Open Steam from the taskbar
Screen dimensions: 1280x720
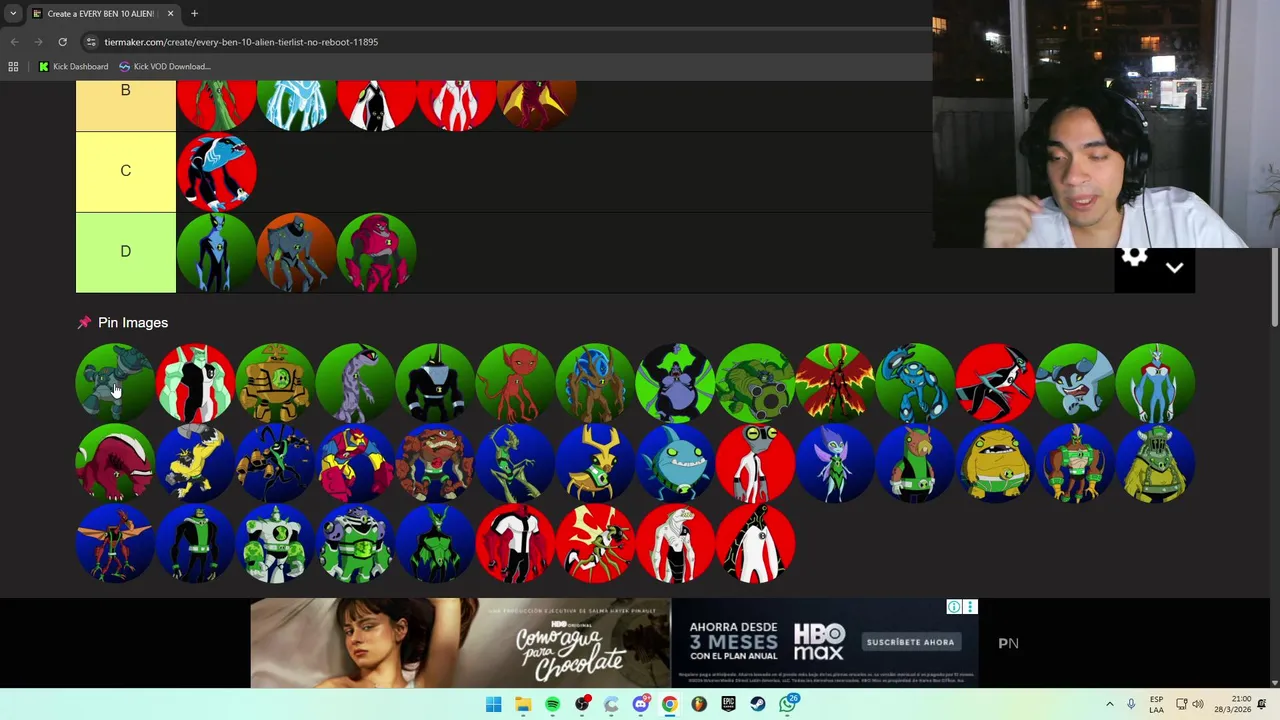point(758,704)
